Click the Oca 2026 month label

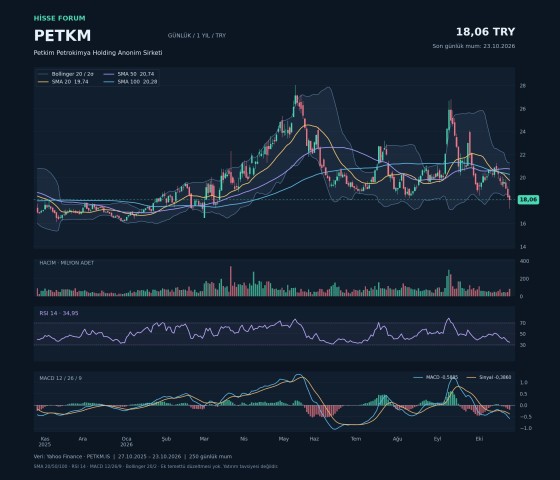coord(126,442)
